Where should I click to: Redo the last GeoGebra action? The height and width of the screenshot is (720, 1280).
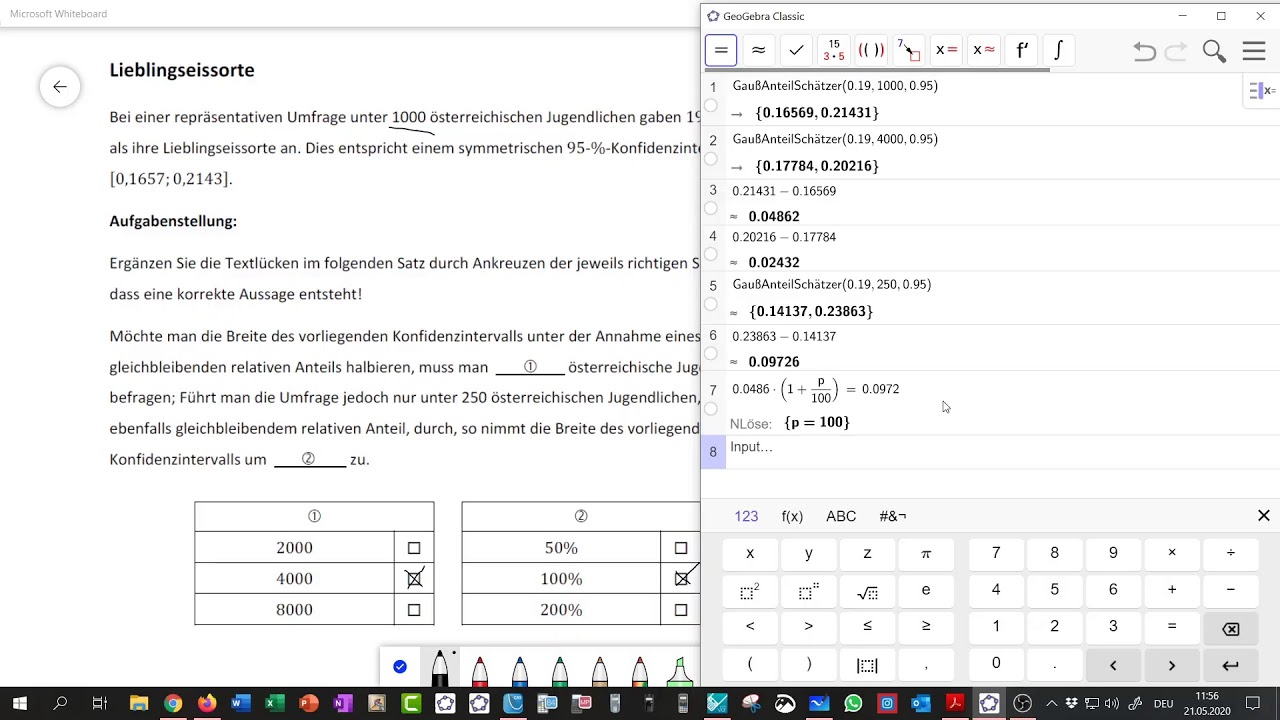tap(1176, 52)
